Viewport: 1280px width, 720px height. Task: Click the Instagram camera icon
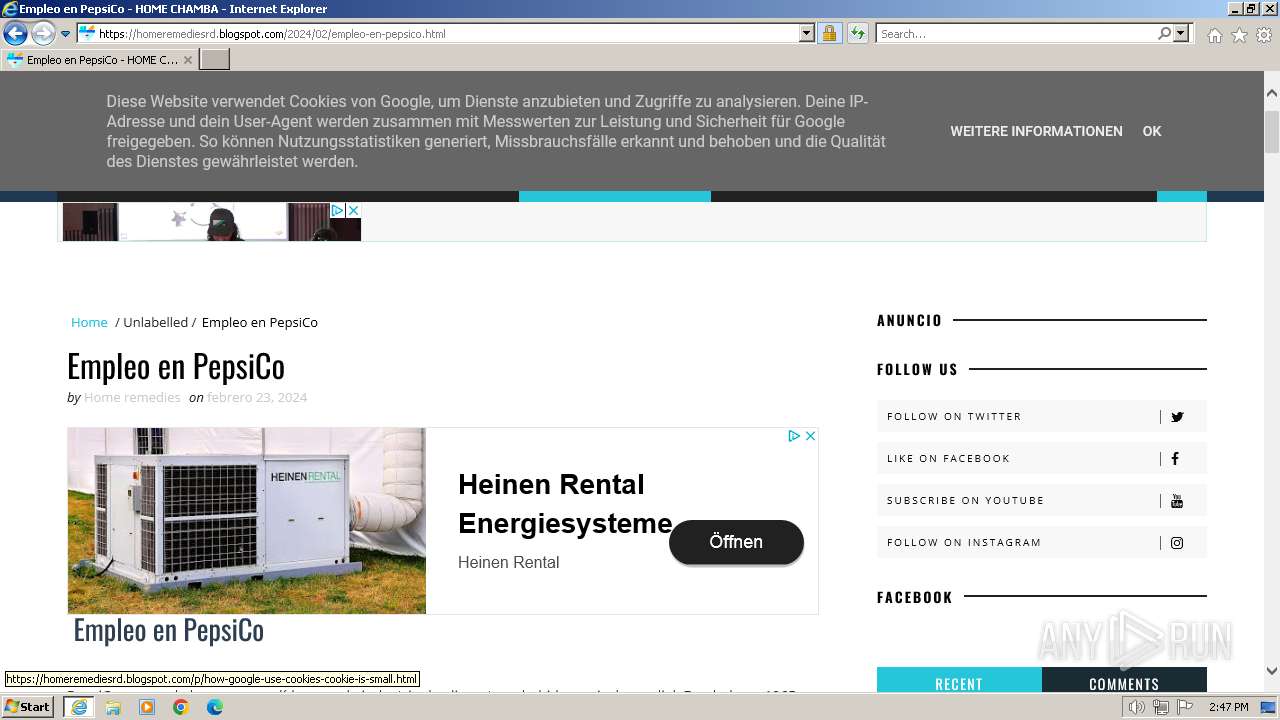click(x=1177, y=543)
